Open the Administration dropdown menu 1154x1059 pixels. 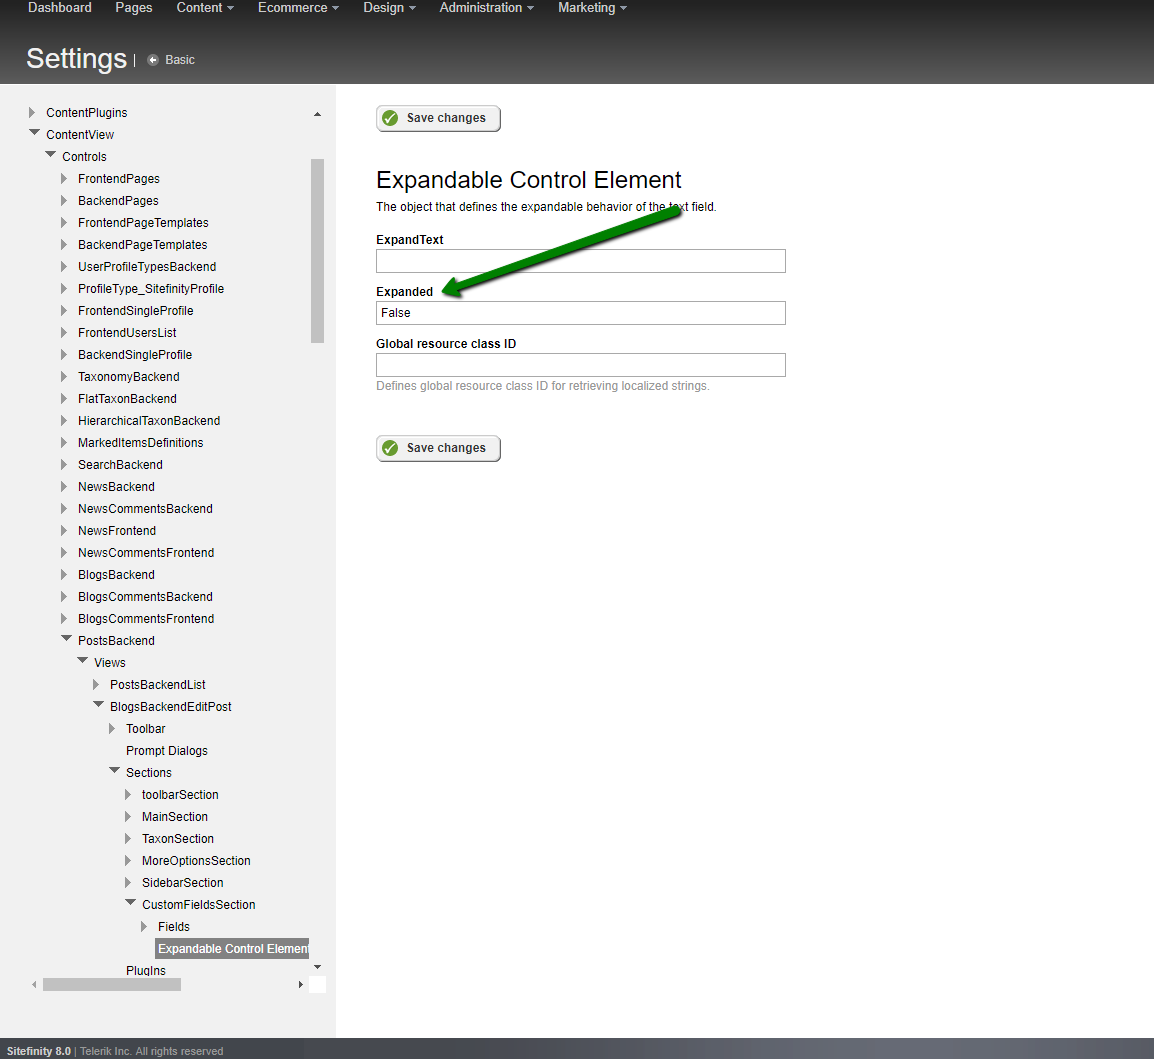pos(487,8)
